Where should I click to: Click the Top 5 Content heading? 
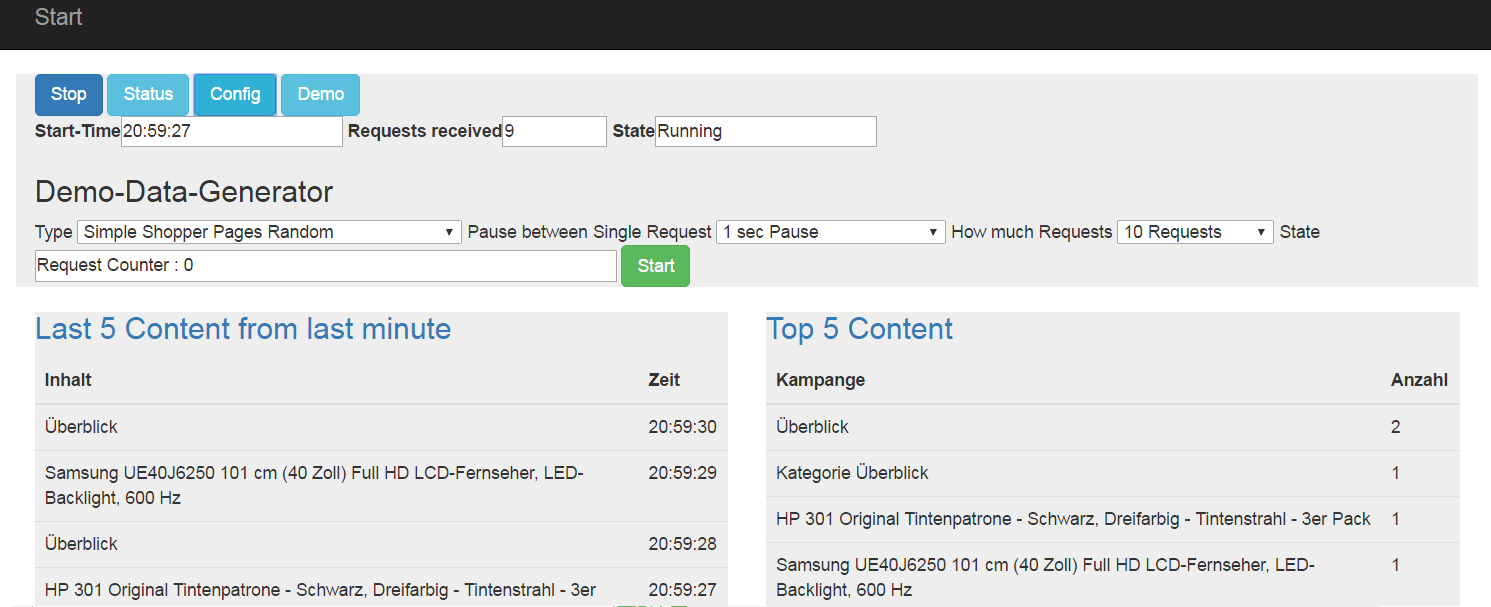click(x=858, y=328)
